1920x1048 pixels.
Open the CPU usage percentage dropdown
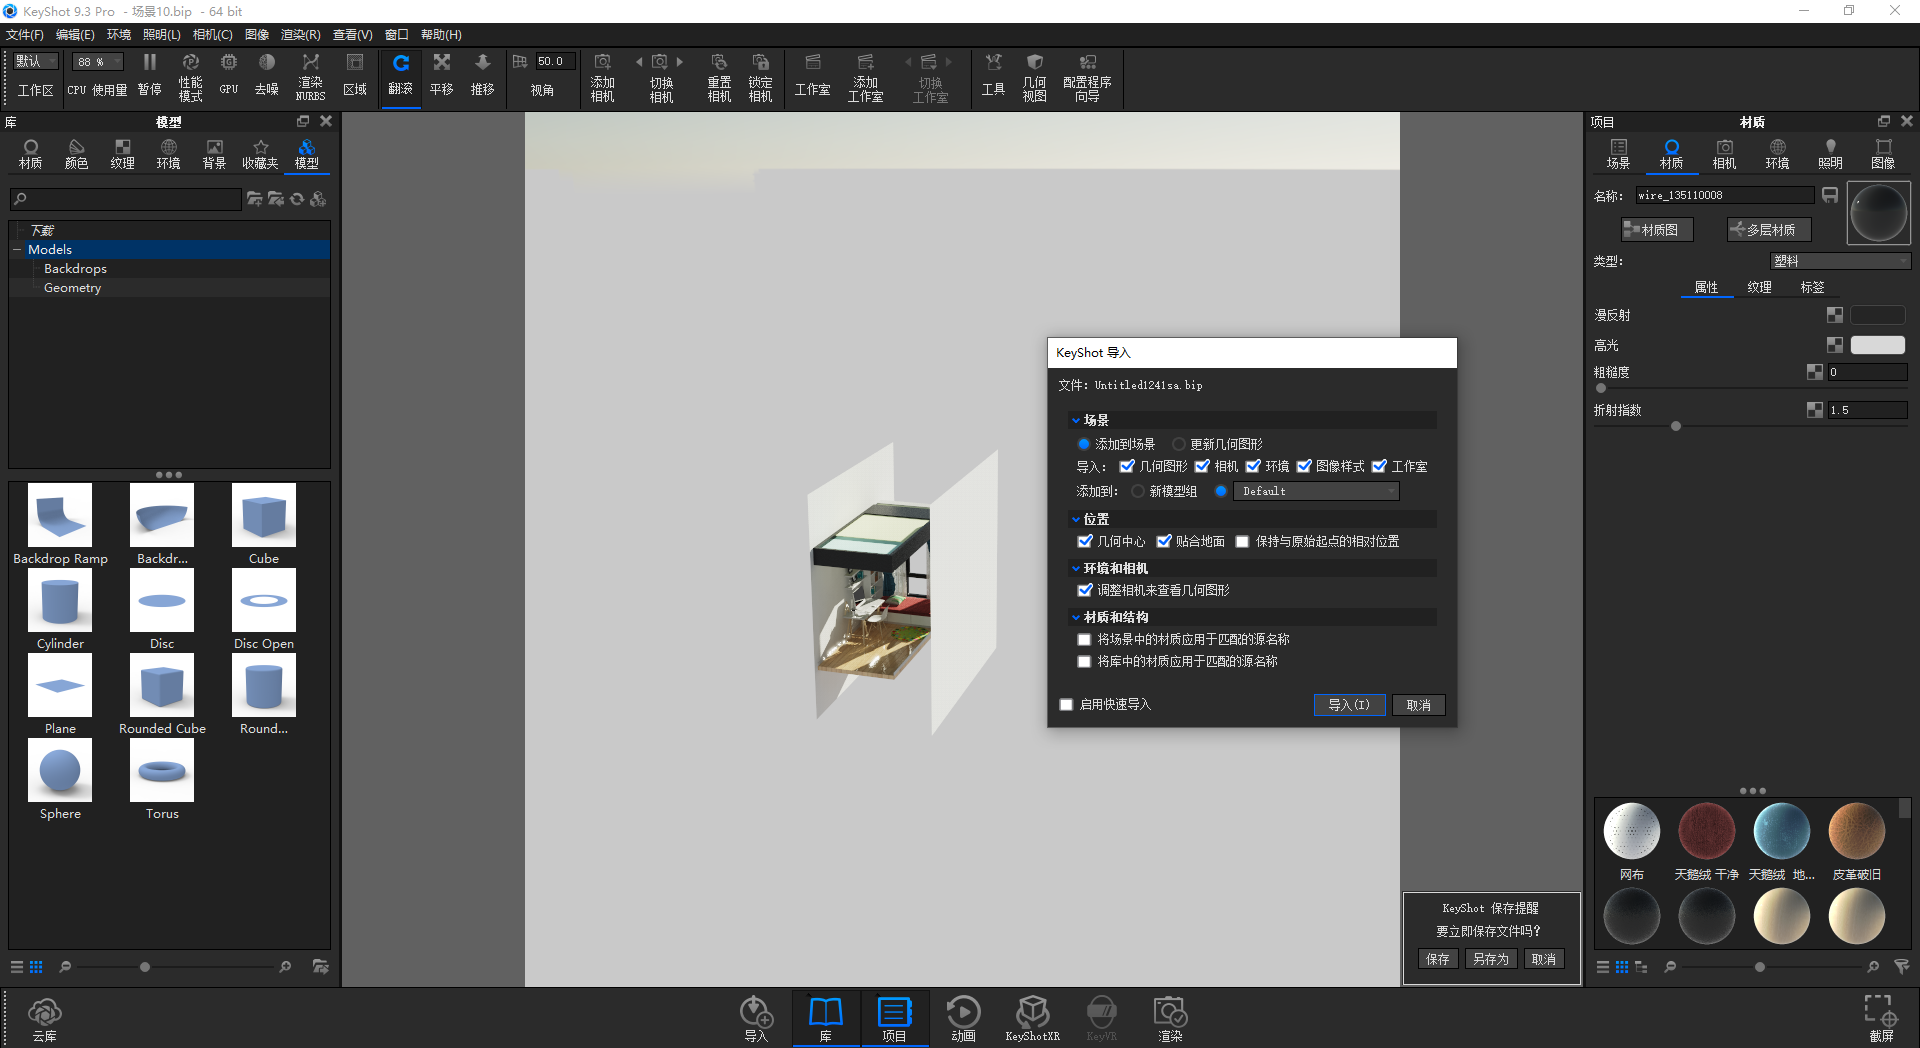click(x=98, y=61)
